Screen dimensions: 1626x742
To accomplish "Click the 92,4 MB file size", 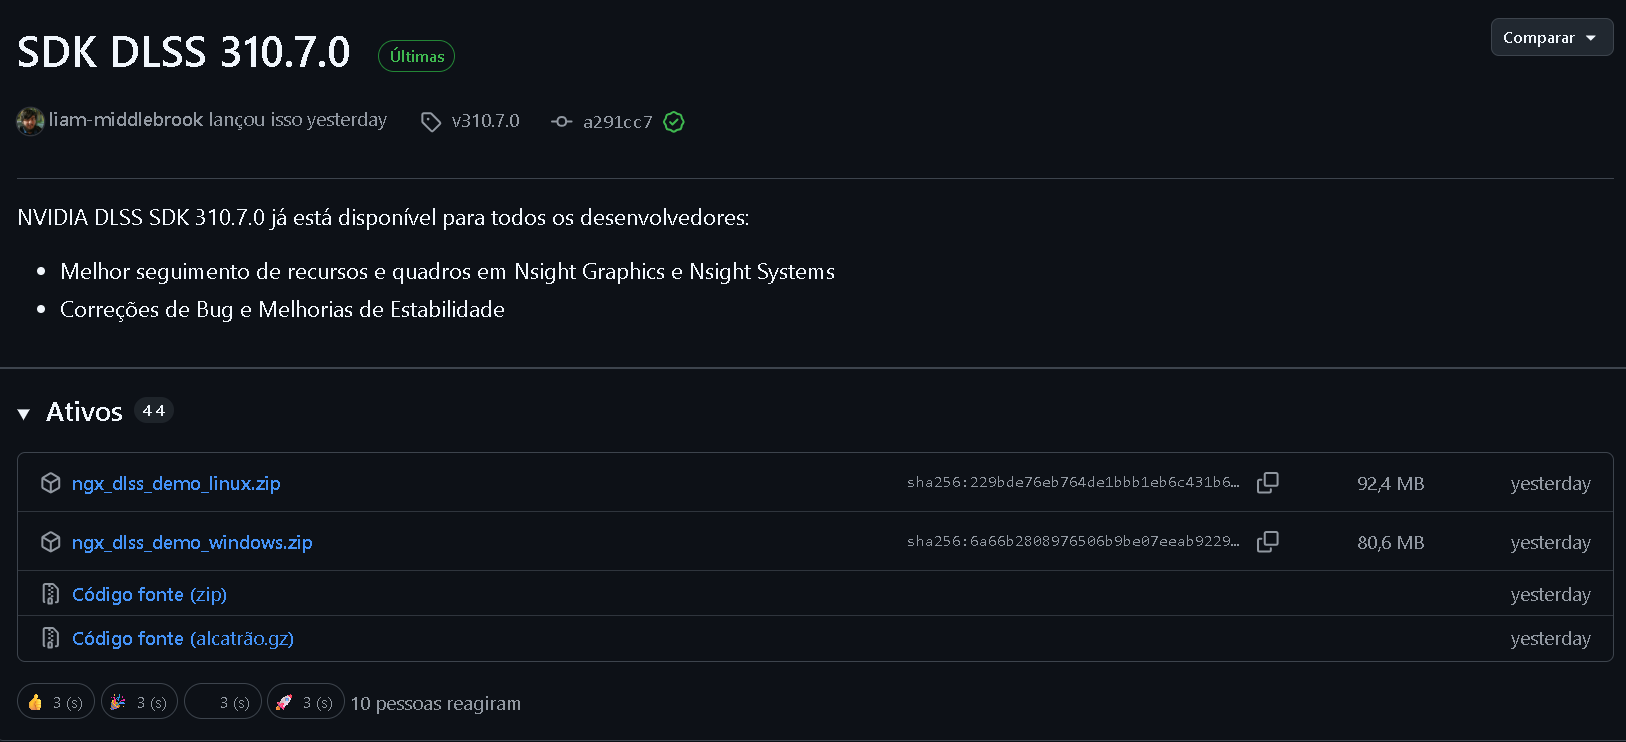I will [x=1391, y=483].
